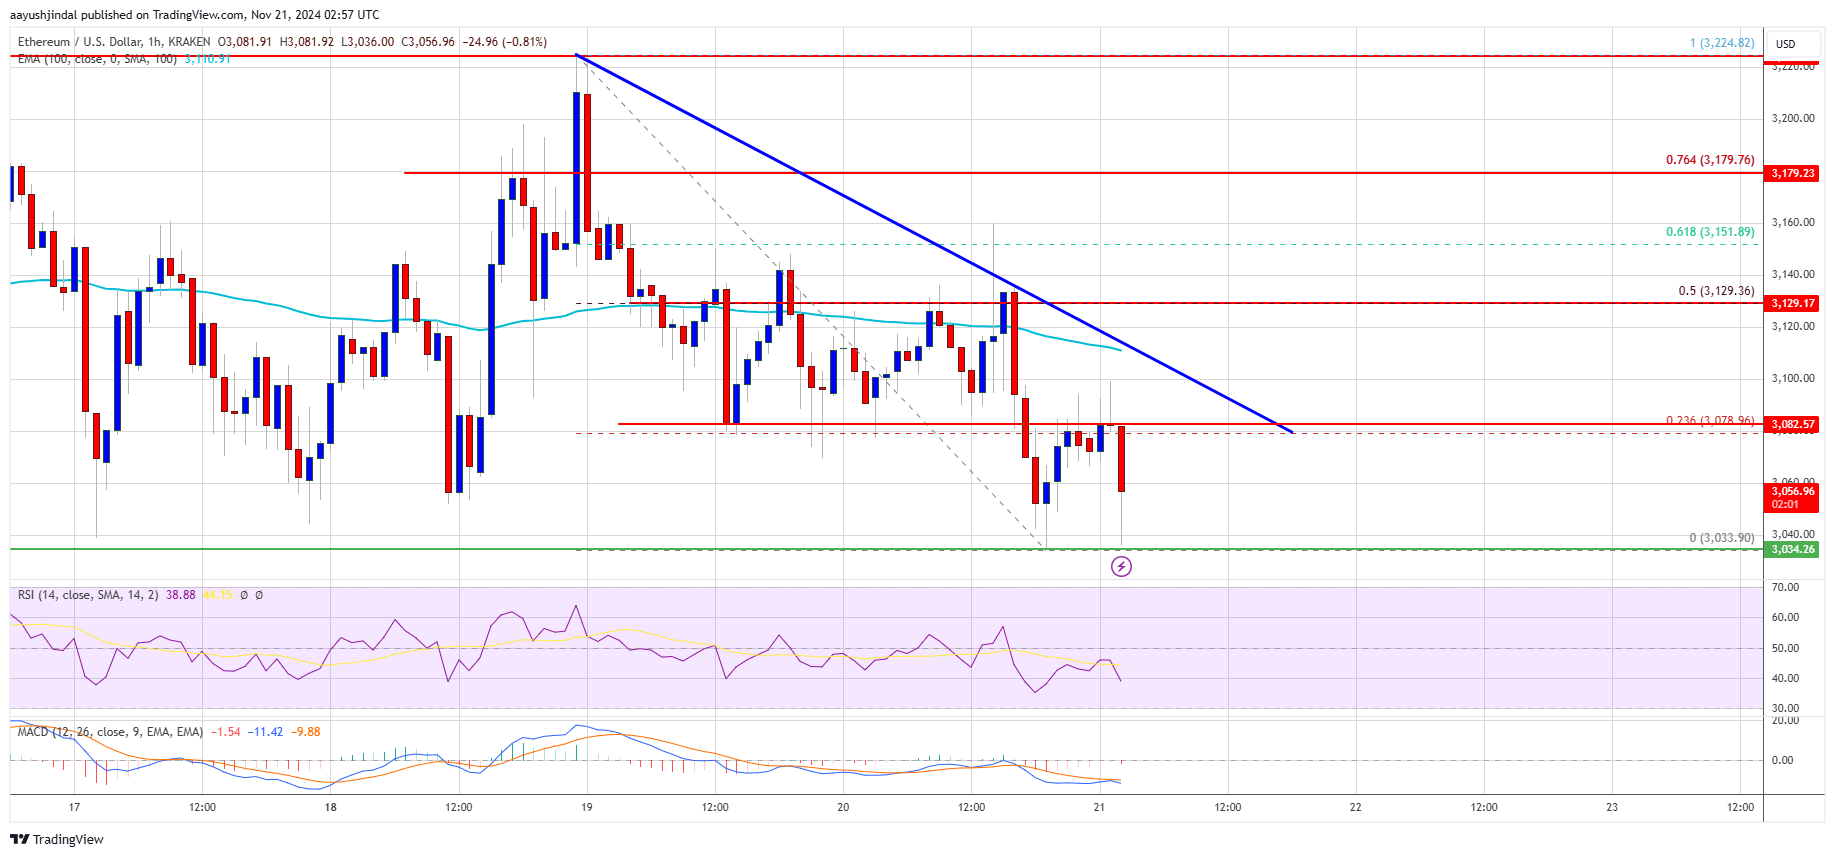This screenshot has width=1835, height=857.
Task: Click date label 22 on time axis
Action: 1355,807
